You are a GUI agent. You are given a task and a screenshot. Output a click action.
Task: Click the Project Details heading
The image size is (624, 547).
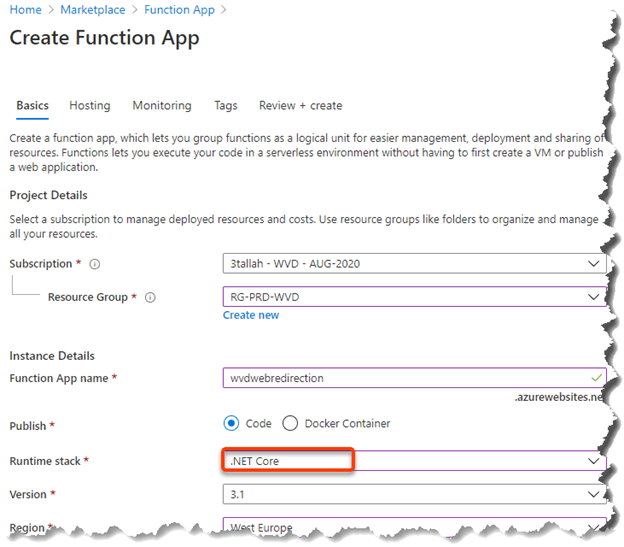click(49, 195)
